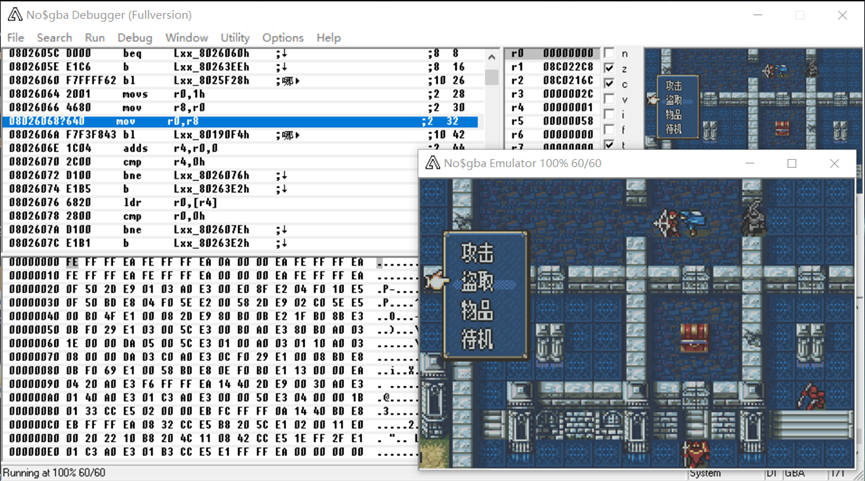The height and width of the screenshot is (481, 865).
Task: Click hex dump row 00000000
Action: tap(210, 262)
